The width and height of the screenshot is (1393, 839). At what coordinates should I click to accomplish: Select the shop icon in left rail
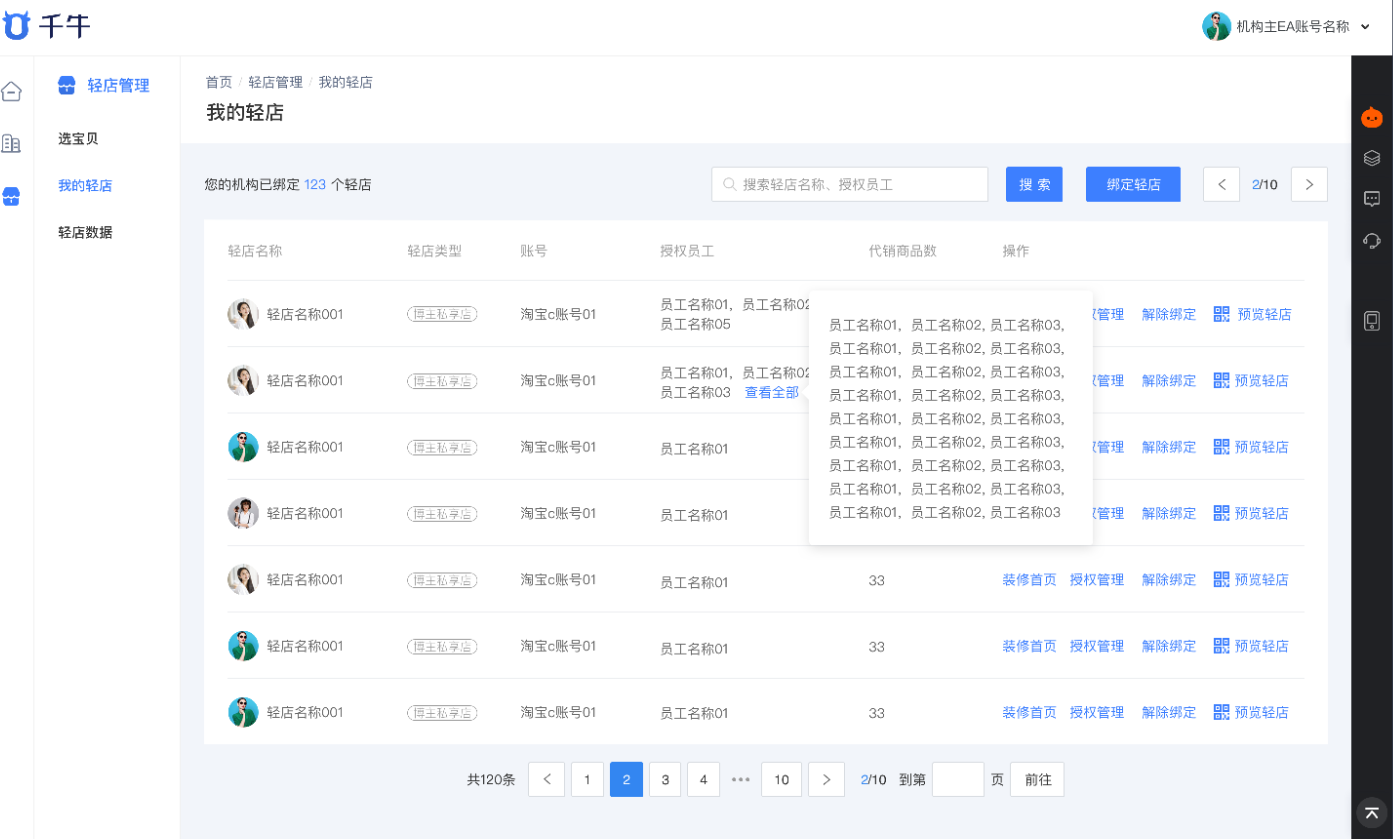pos(11,196)
